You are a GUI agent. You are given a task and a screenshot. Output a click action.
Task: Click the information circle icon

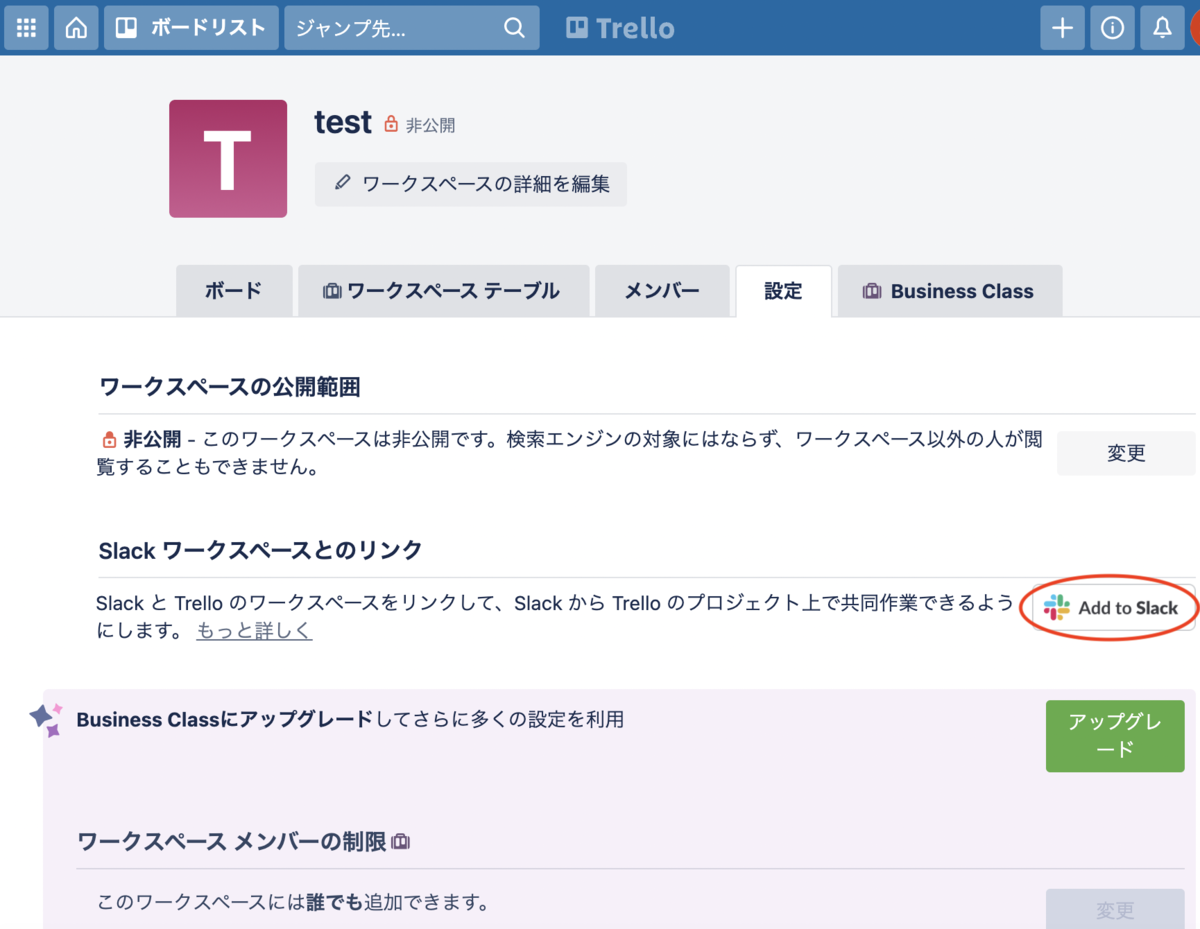pyautogui.click(x=1112, y=27)
